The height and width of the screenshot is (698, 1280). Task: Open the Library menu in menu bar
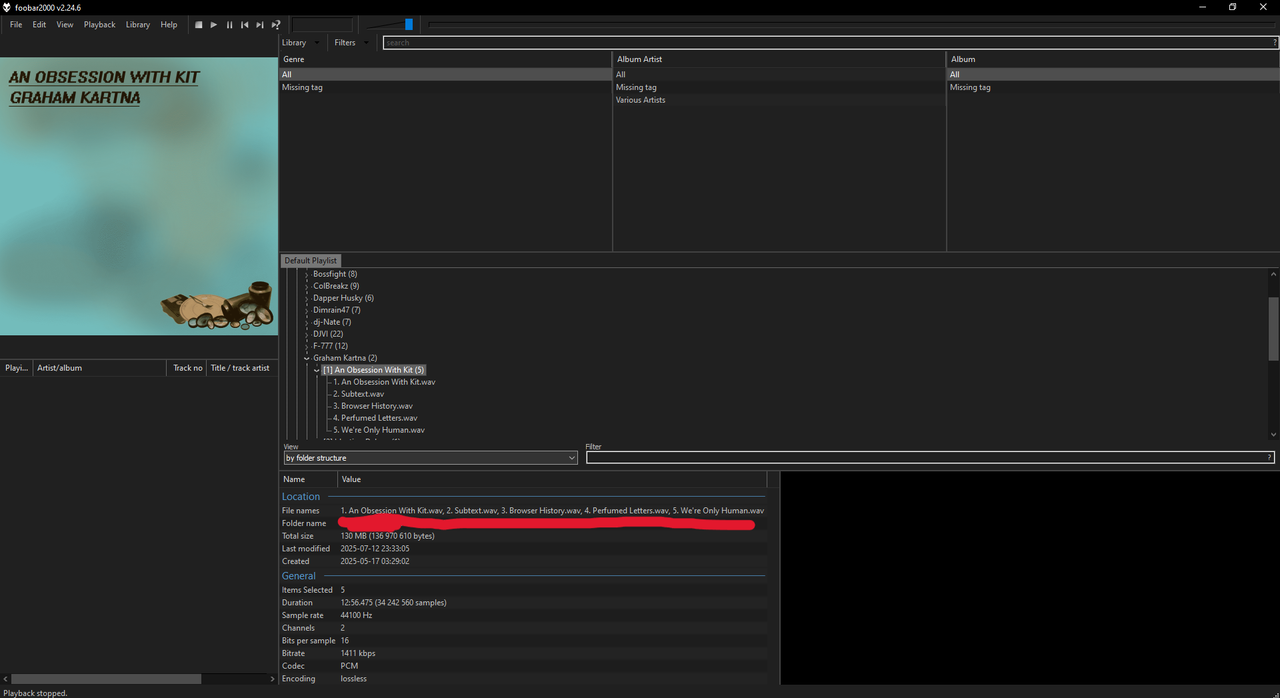click(138, 25)
